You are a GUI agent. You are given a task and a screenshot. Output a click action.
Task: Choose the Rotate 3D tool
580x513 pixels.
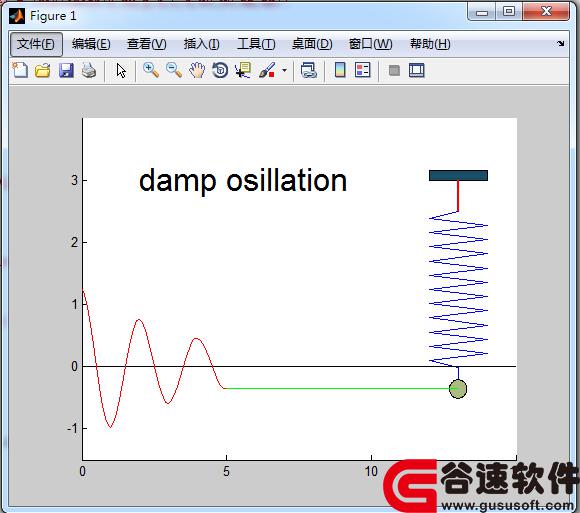pyautogui.click(x=220, y=70)
